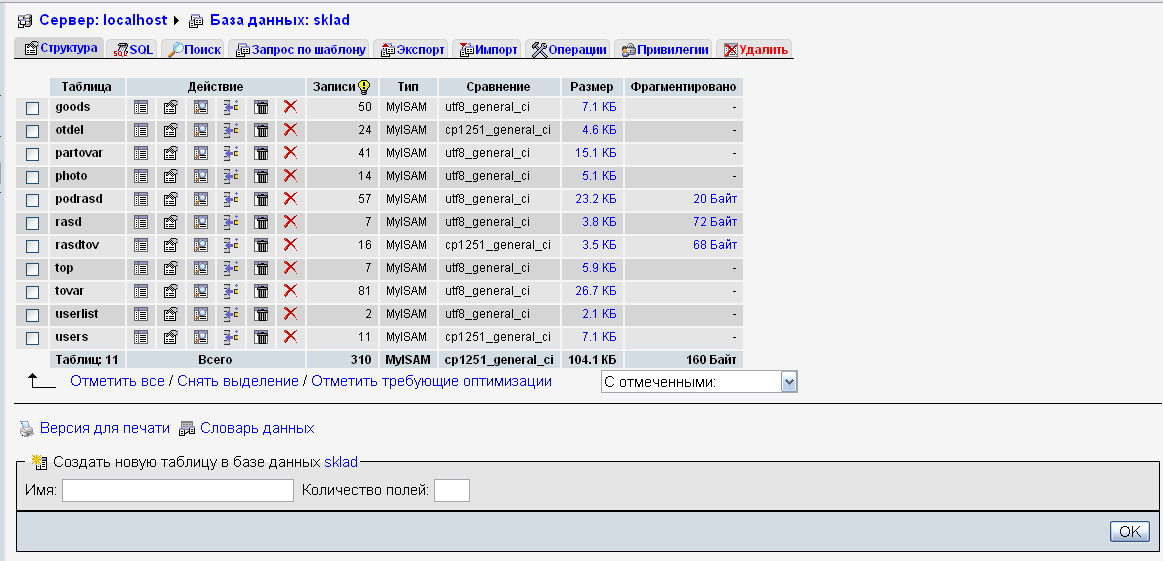The width and height of the screenshot is (1163, 561).
Task: Click 'База данных: sklad' breadcrumb
Action: (279, 20)
